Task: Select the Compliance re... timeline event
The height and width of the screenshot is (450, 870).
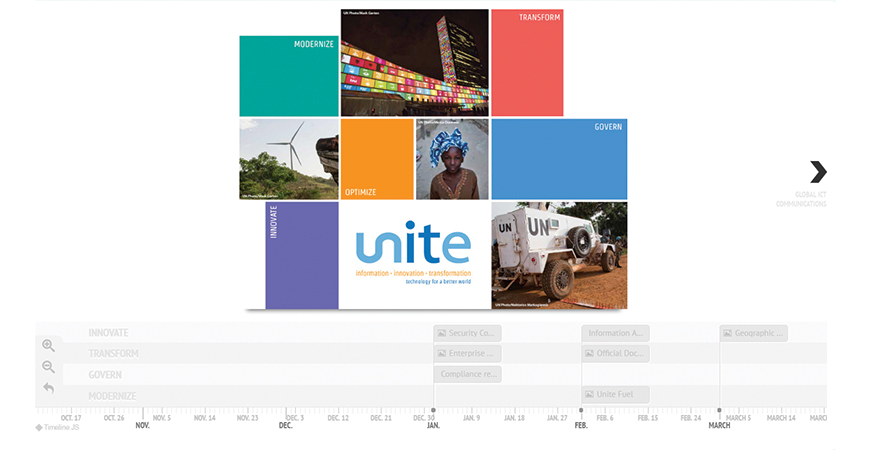Action: (467, 374)
